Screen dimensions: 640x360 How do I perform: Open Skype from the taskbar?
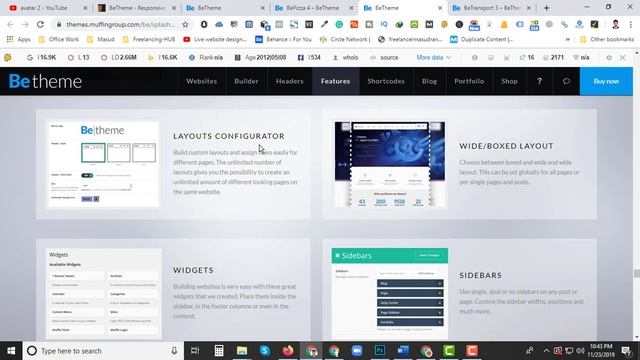click(x=265, y=351)
